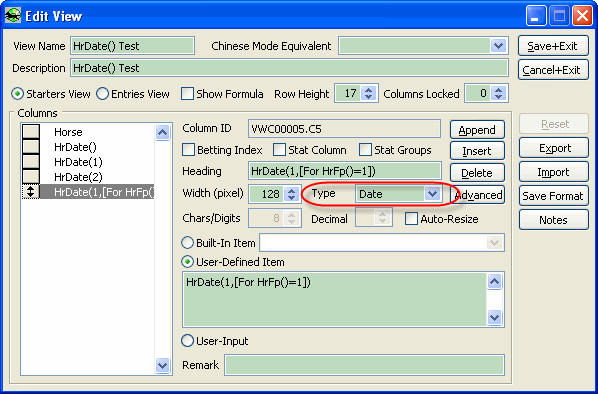Select Starters View radio button
This screenshot has width=598, height=394.
click(x=18, y=94)
